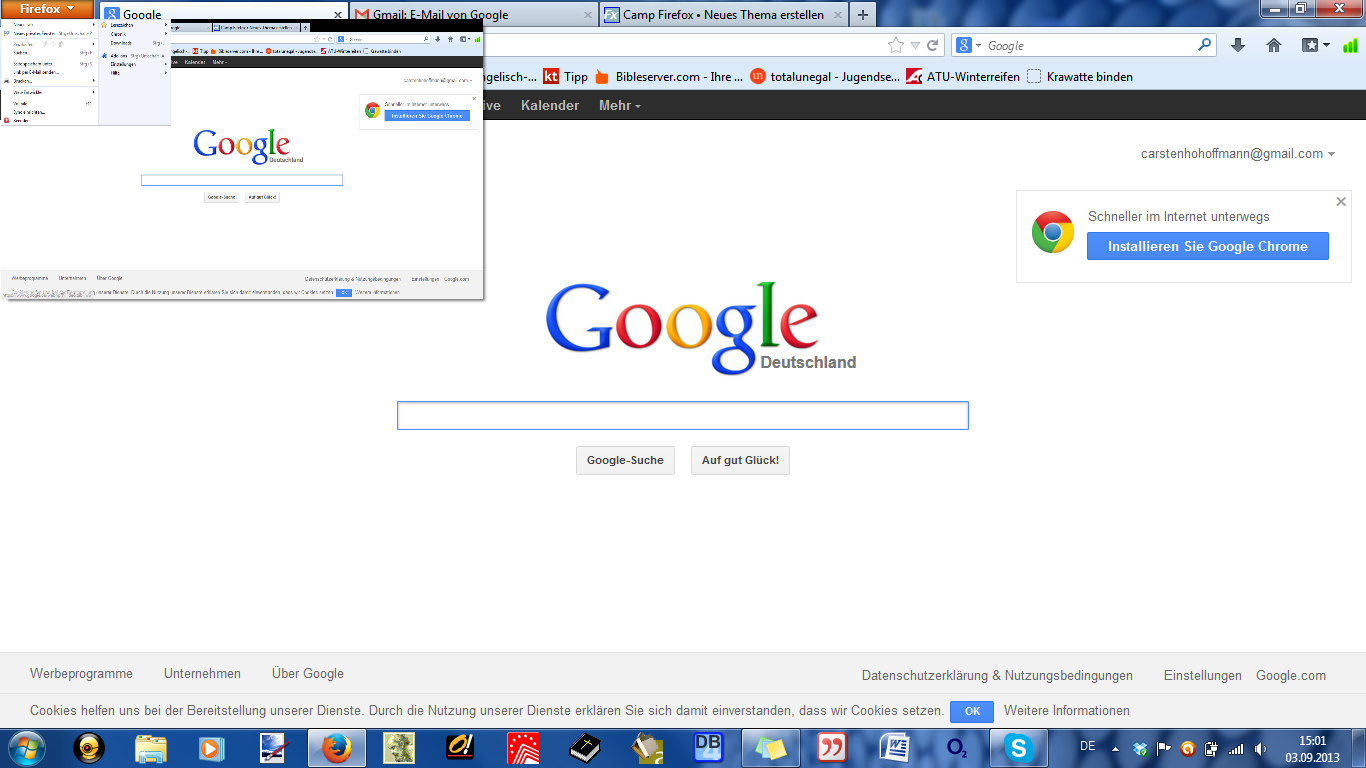
Task: Click the Google Deutschland logo
Action: coord(700,329)
